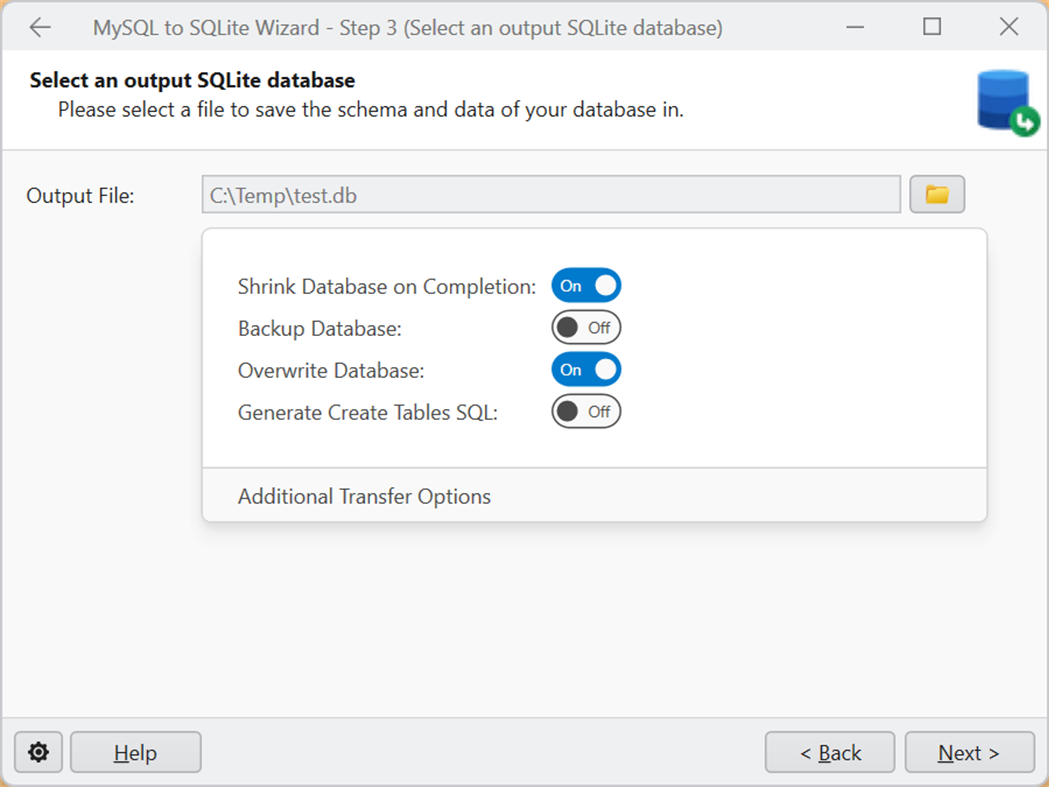
Task: Maximize the wizard window
Action: pyautogui.click(x=932, y=28)
